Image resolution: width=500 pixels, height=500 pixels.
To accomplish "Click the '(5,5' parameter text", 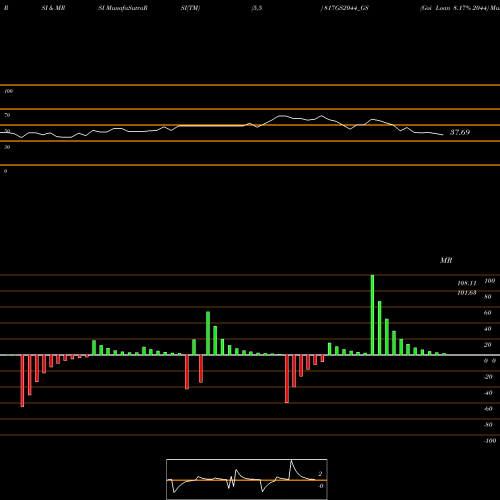I will pyautogui.click(x=257, y=8).
